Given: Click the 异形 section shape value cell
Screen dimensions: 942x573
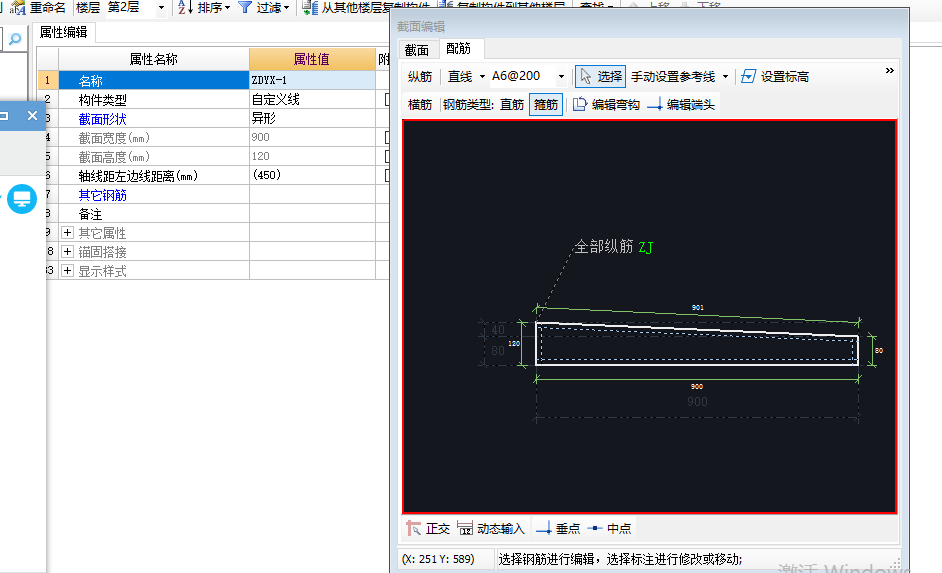Looking at the screenshot, I should point(312,118).
